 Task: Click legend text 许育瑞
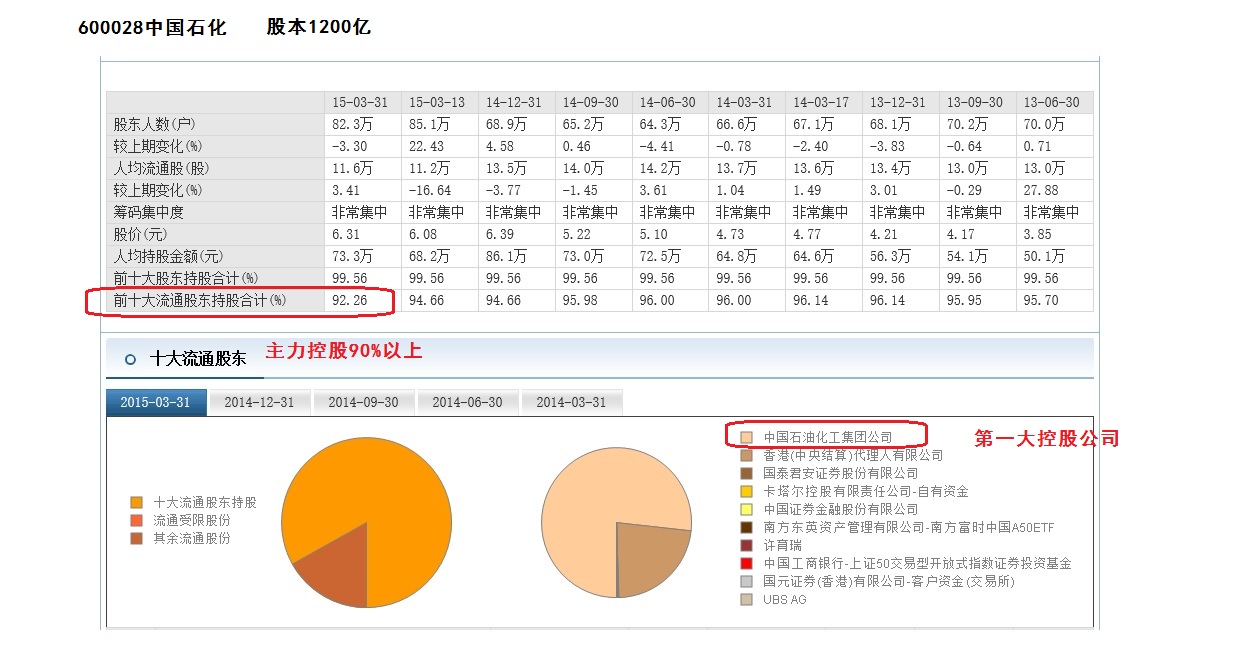coord(782,545)
